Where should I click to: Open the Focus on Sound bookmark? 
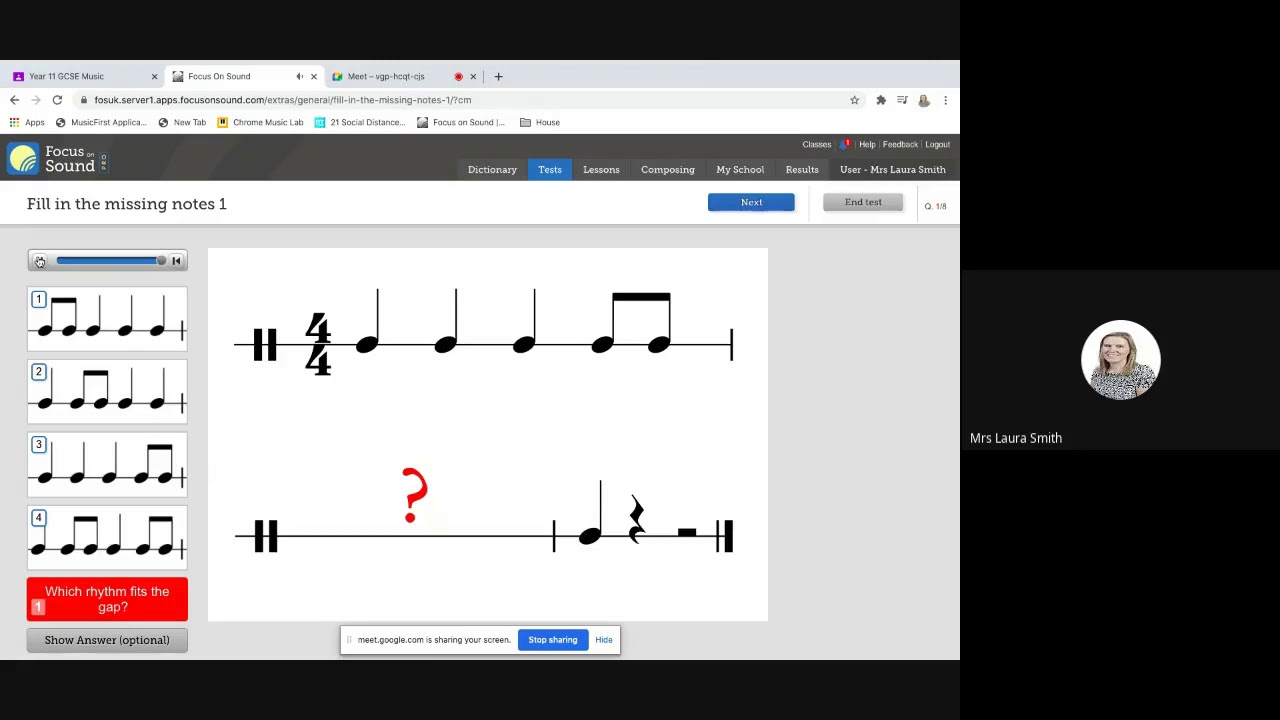coord(461,122)
